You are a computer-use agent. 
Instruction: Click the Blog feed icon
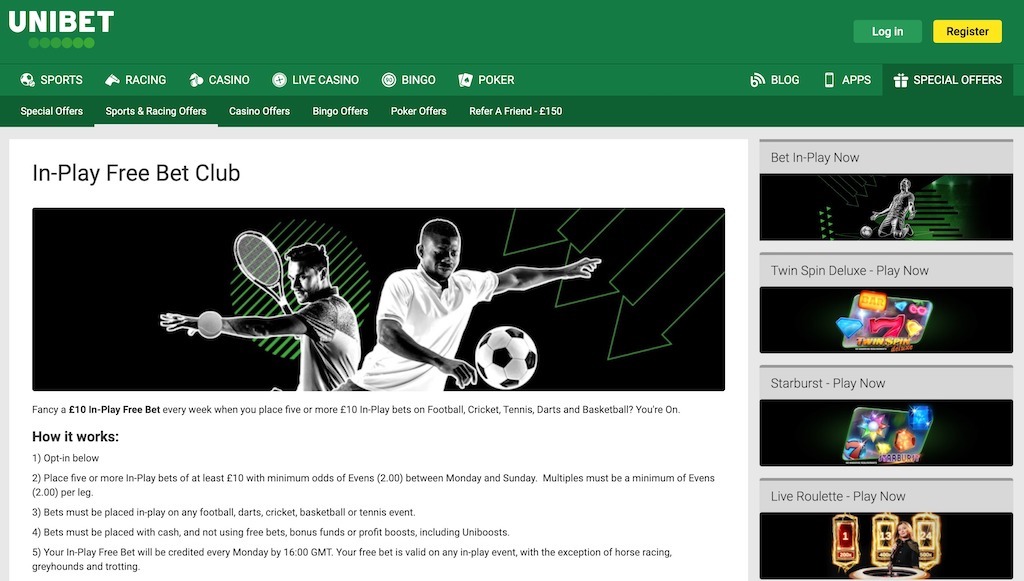[x=758, y=80]
